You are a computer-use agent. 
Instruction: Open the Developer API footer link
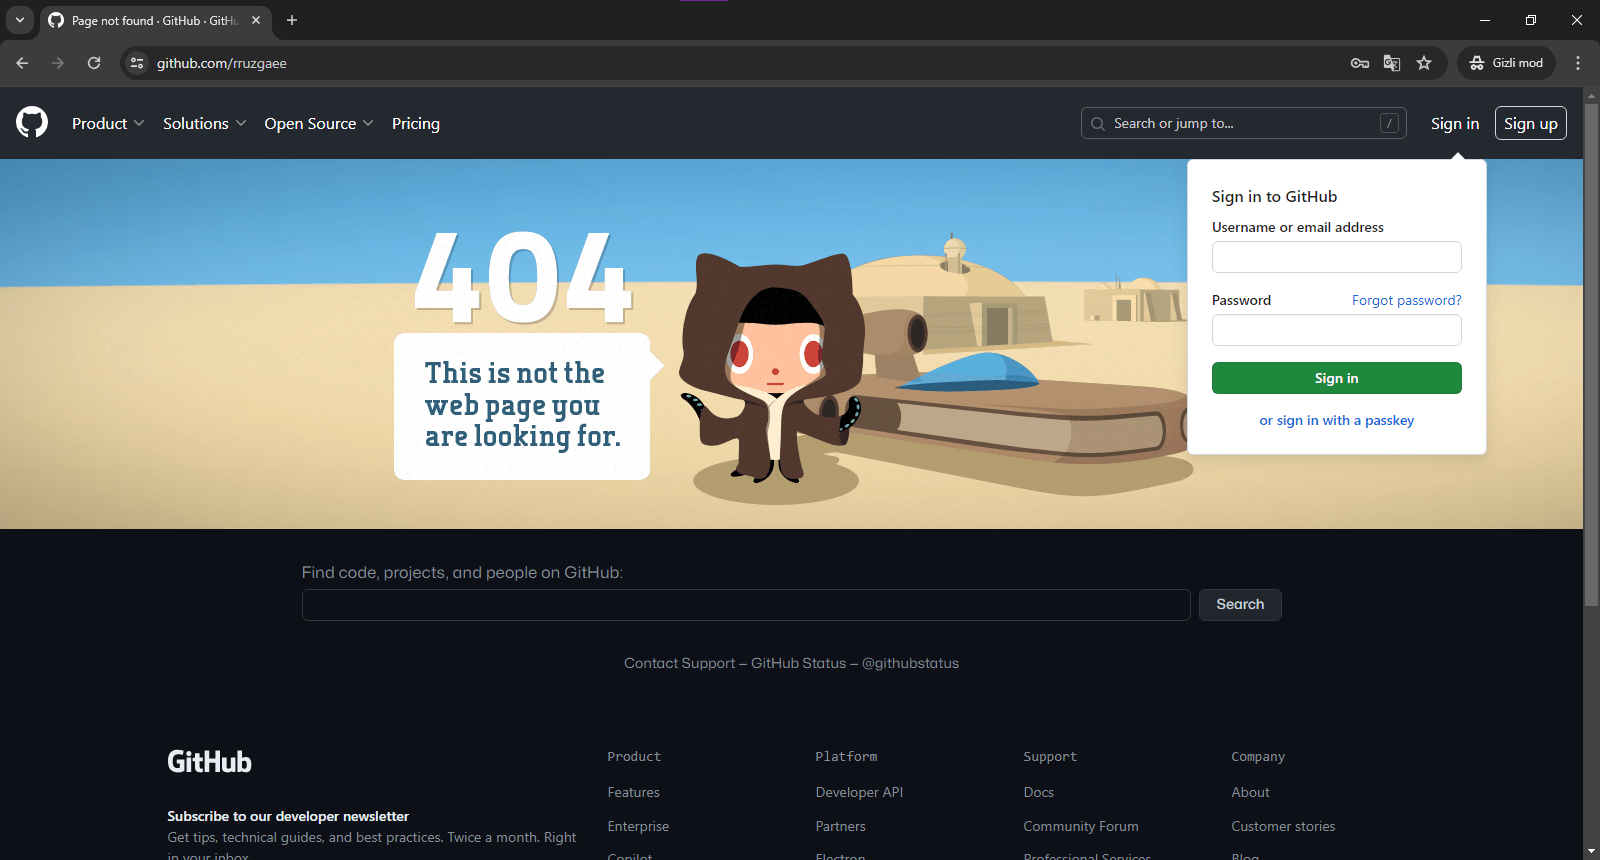coord(859,792)
